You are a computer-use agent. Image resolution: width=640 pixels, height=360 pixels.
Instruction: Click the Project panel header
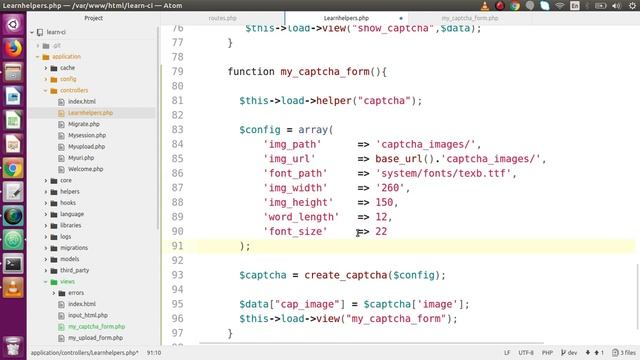tap(93, 18)
